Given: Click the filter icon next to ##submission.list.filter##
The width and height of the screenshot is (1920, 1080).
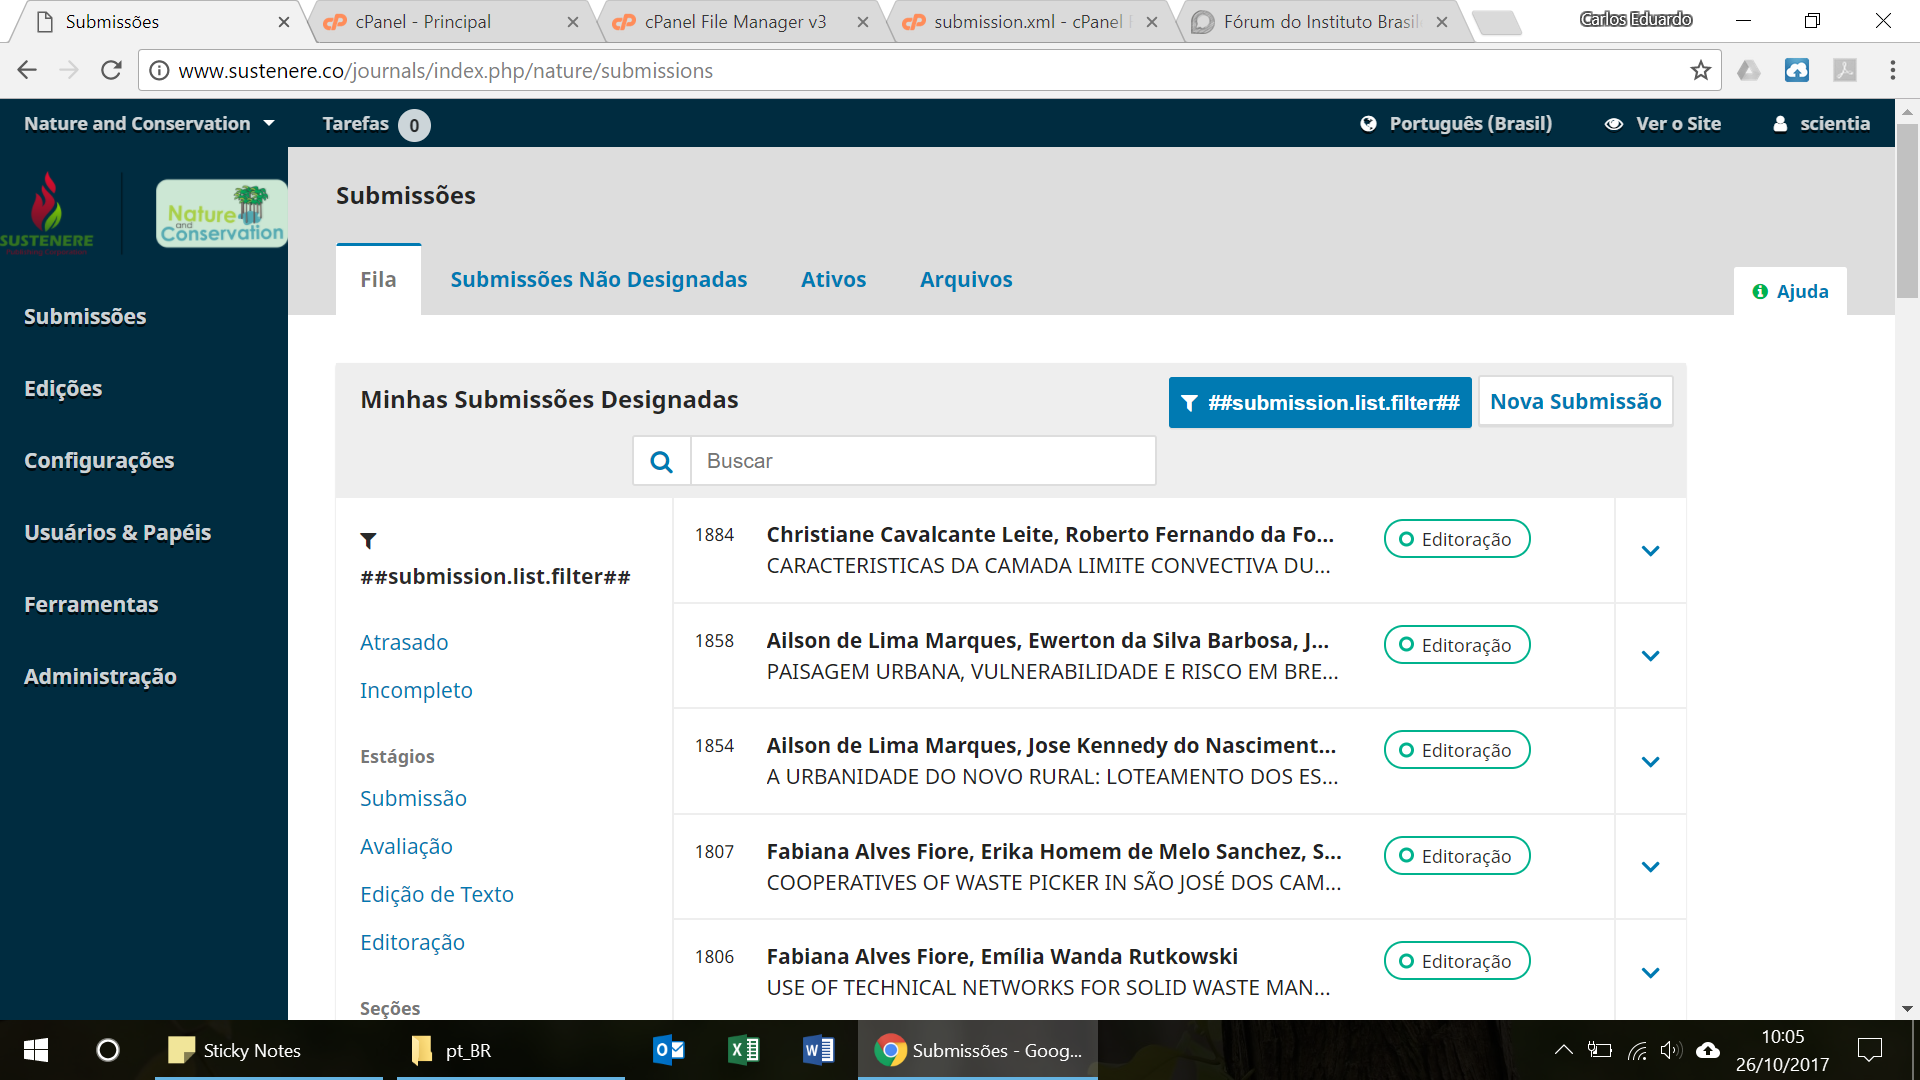Looking at the screenshot, I should (368, 539).
